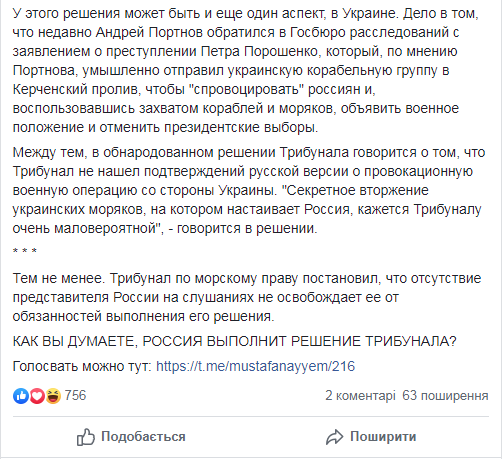Screen dimensions: 502x459
Task: Click the red heart Love reaction icon
Action: pos(37,396)
